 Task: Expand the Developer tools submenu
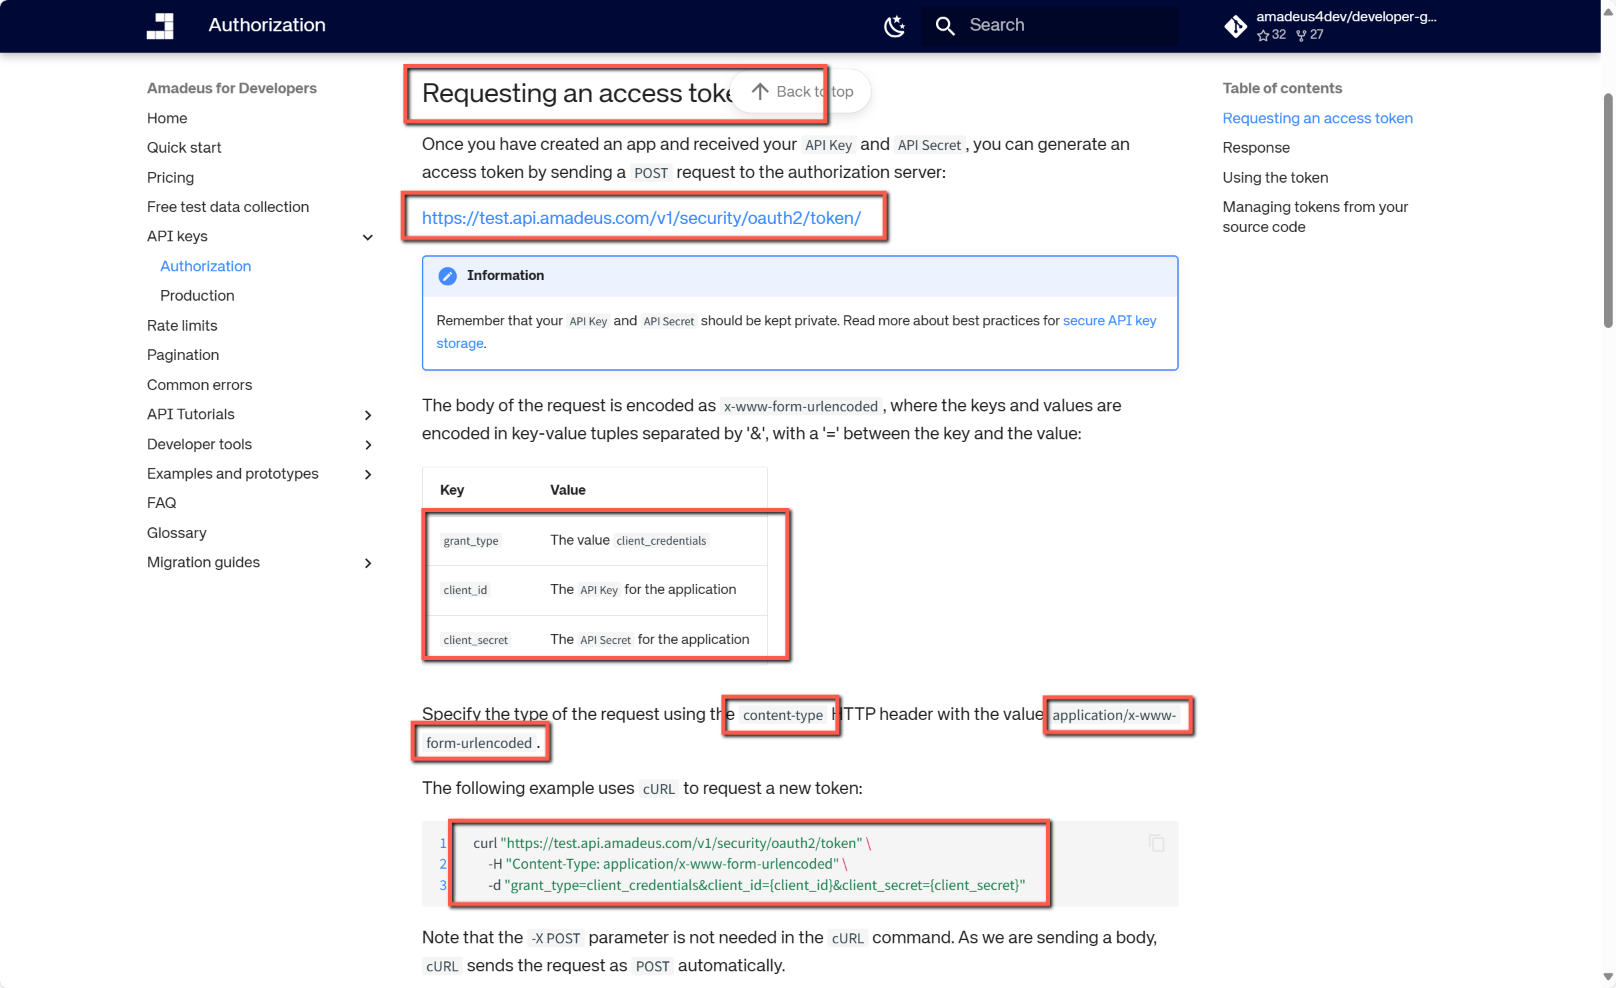point(368,445)
